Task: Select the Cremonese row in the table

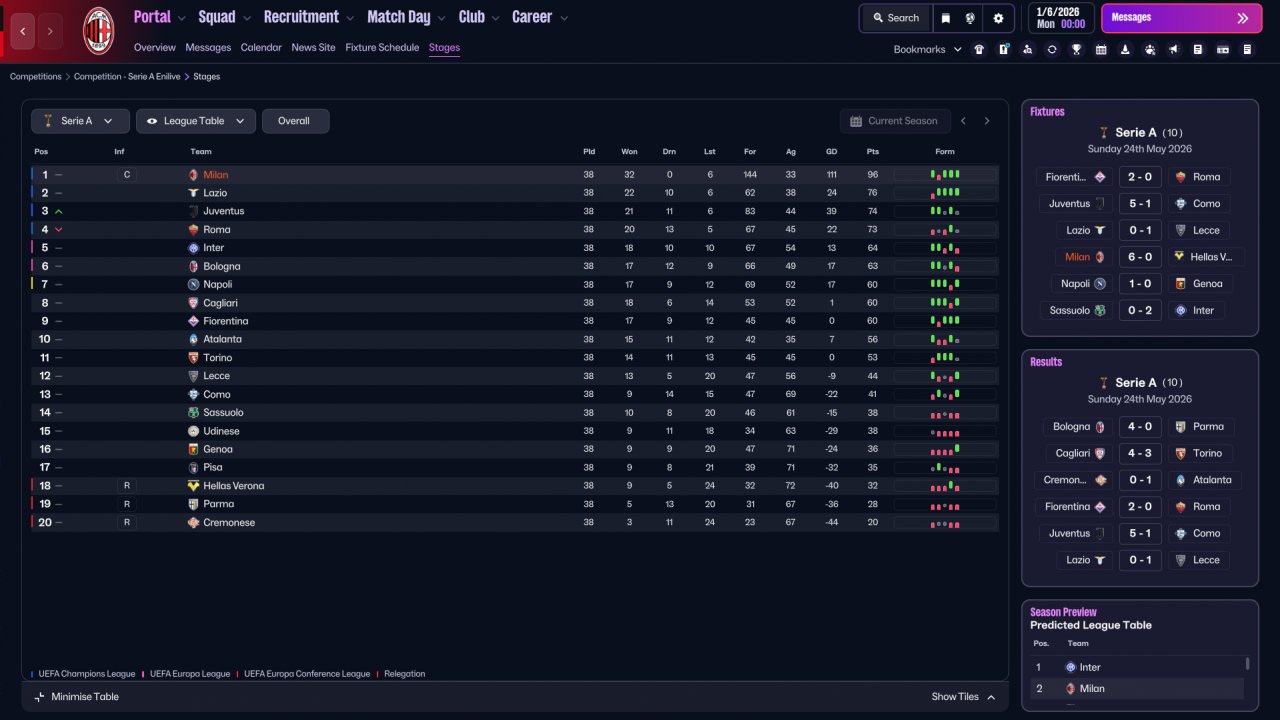Action: pyautogui.click(x=514, y=523)
